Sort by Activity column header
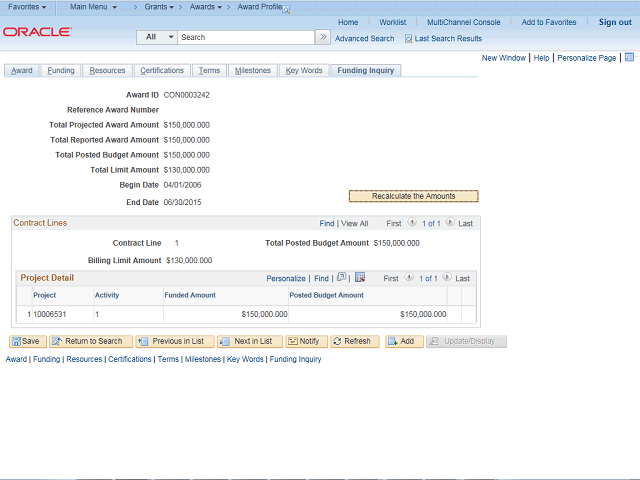 click(107, 295)
